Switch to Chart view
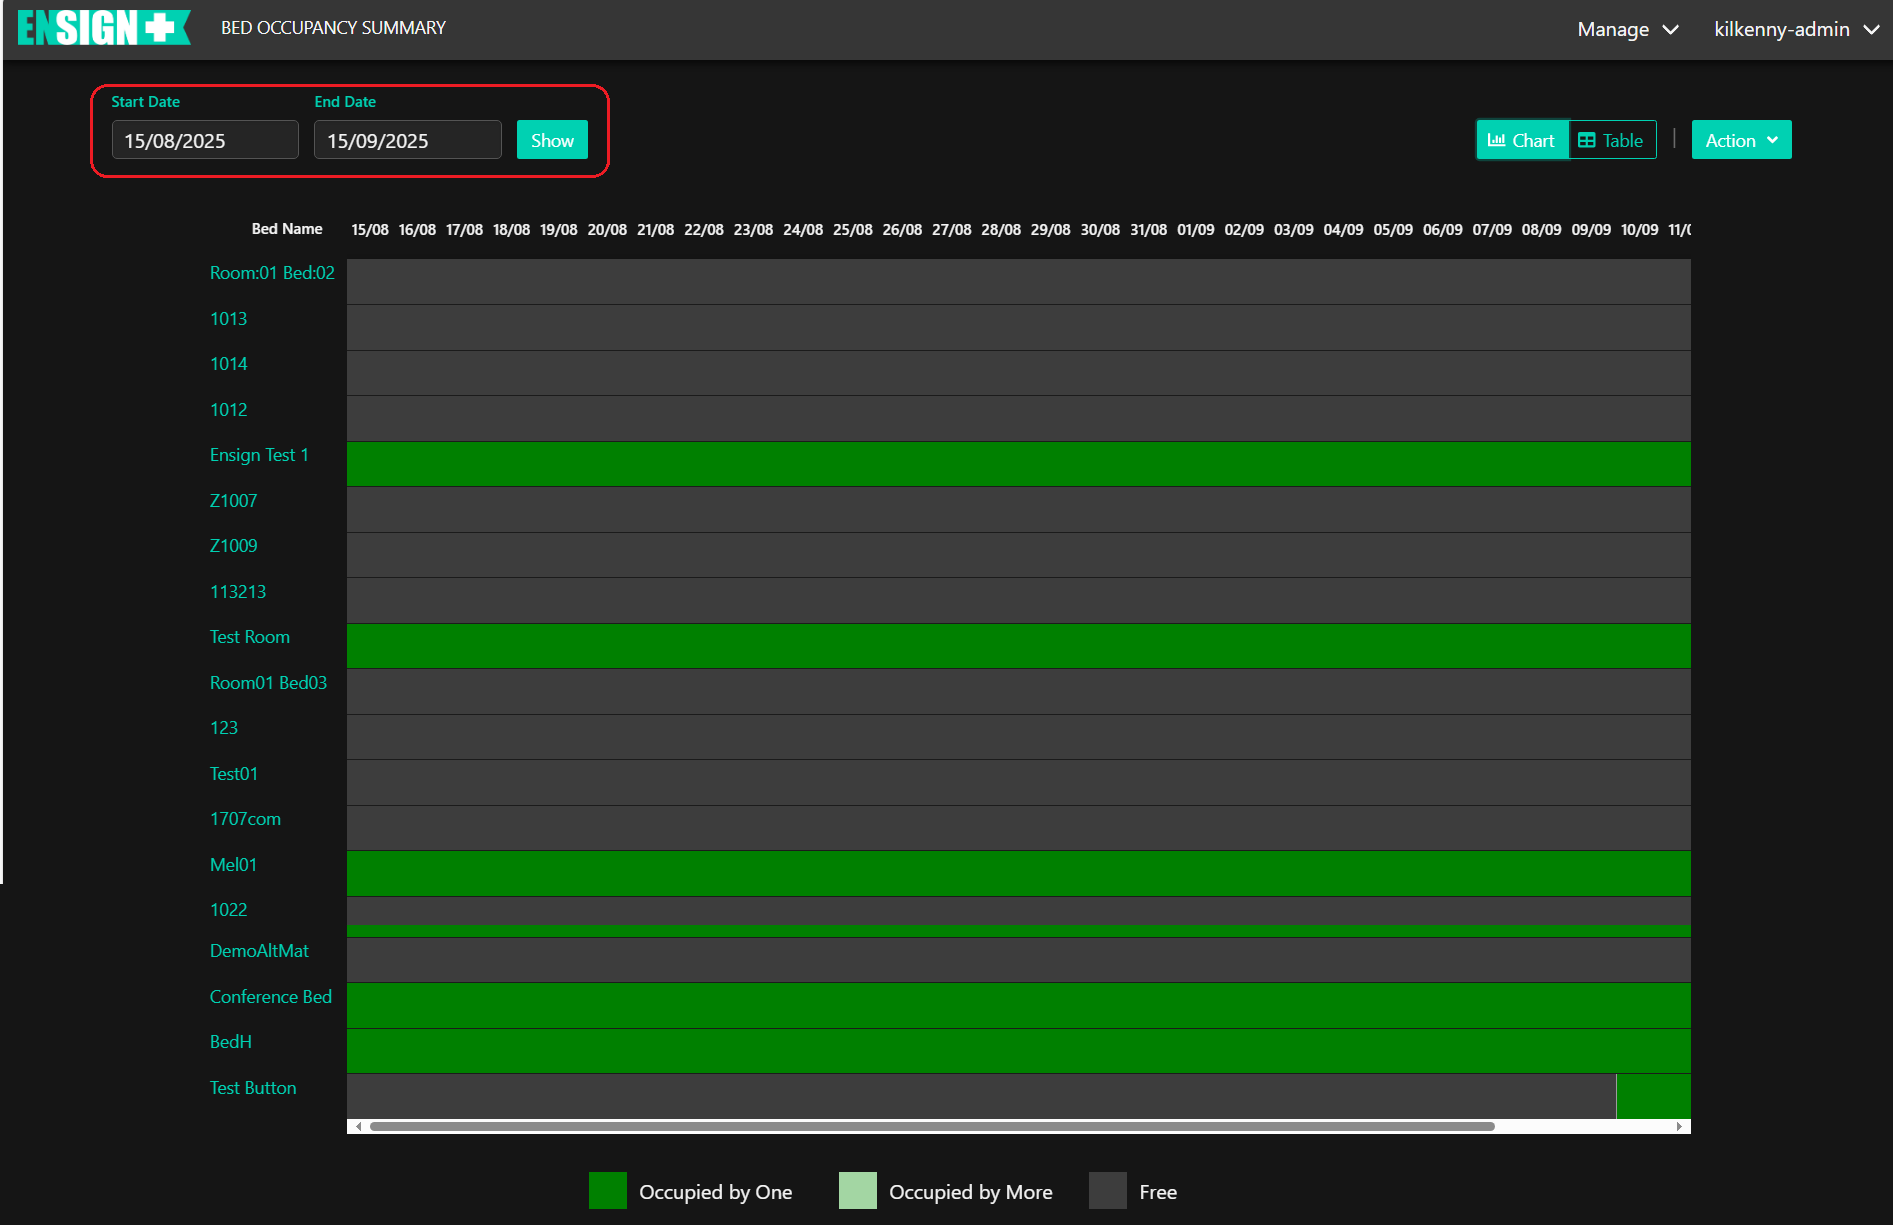 click(1521, 140)
